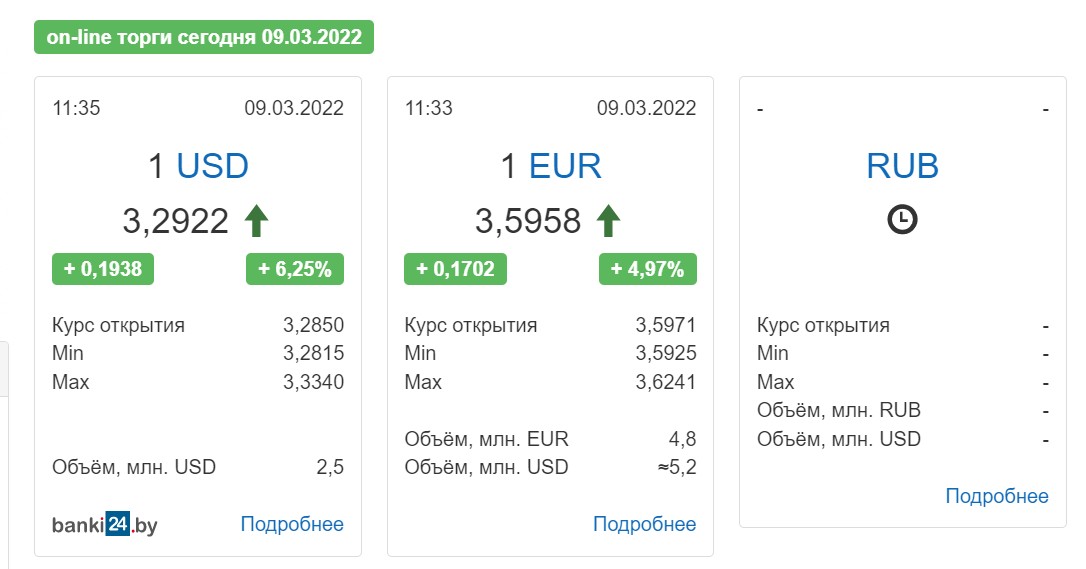1086x569 pixels.
Task: Click the + 4,97% percent badge
Action: (x=648, y=269)
